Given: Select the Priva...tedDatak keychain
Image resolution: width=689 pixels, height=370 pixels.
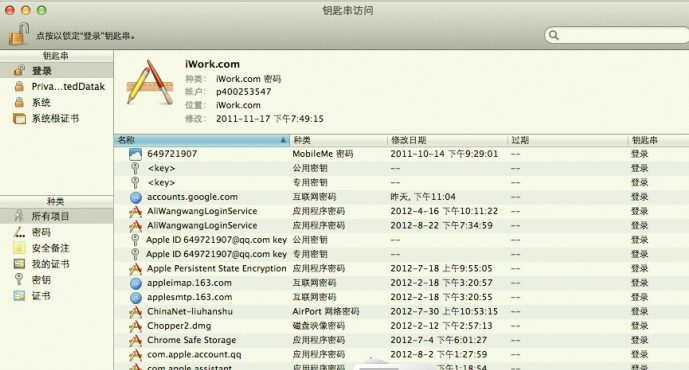Looking at the screenshot, I should click(57, 87).
